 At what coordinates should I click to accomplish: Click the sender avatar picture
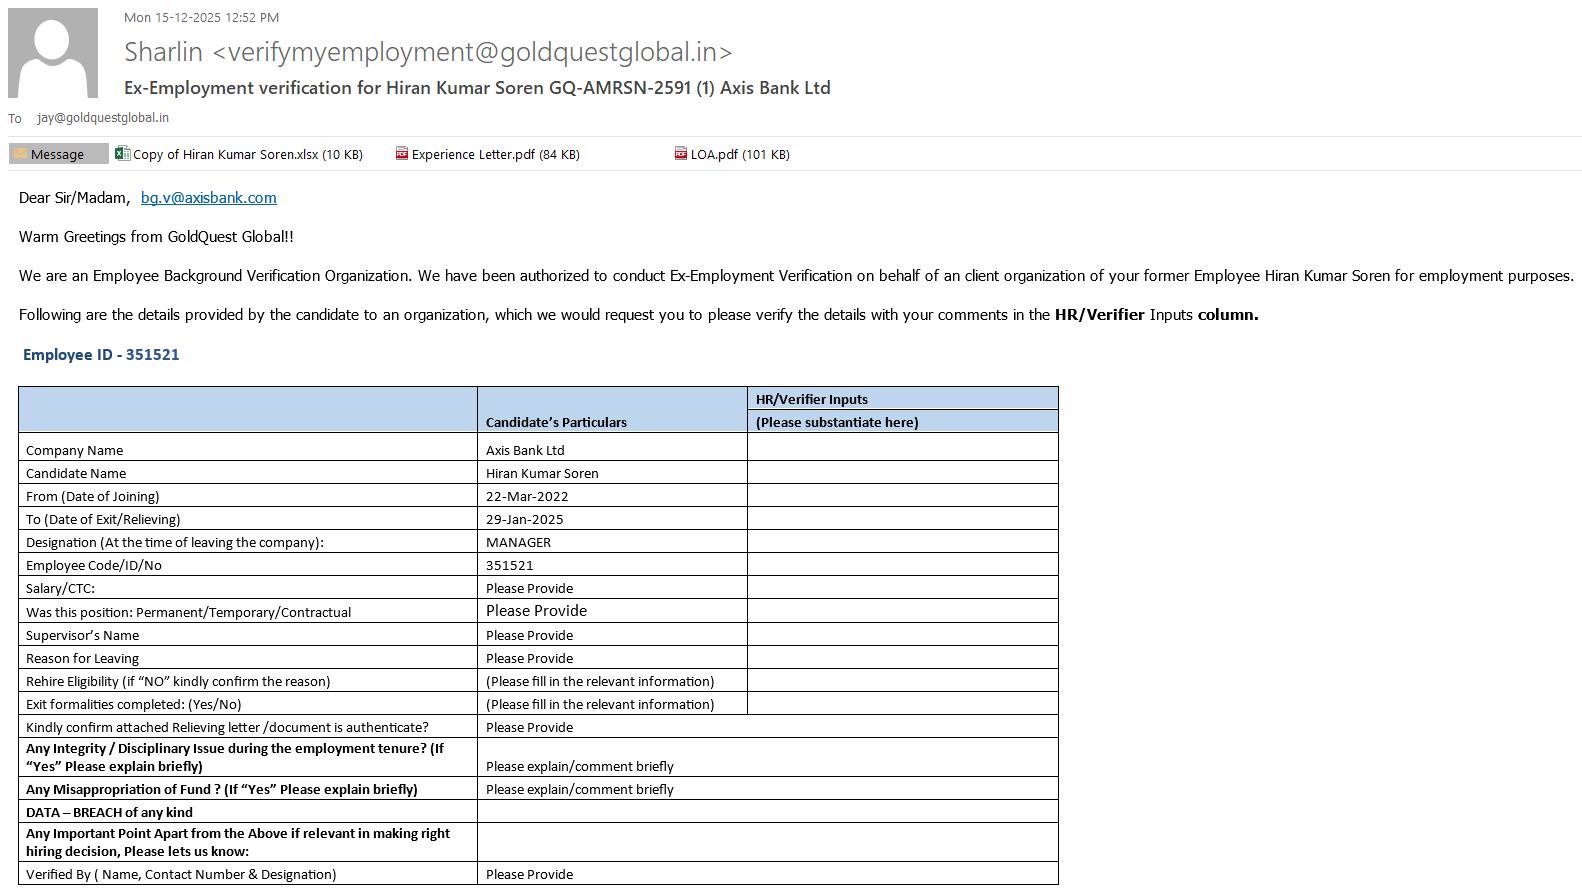tap(53, 53)
